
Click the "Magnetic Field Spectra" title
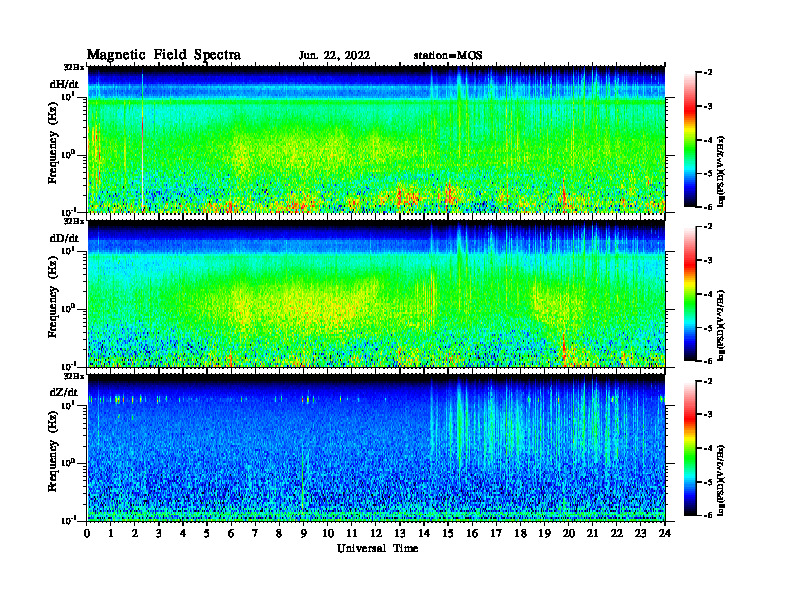pyautogui.click(x=164, y=55)
